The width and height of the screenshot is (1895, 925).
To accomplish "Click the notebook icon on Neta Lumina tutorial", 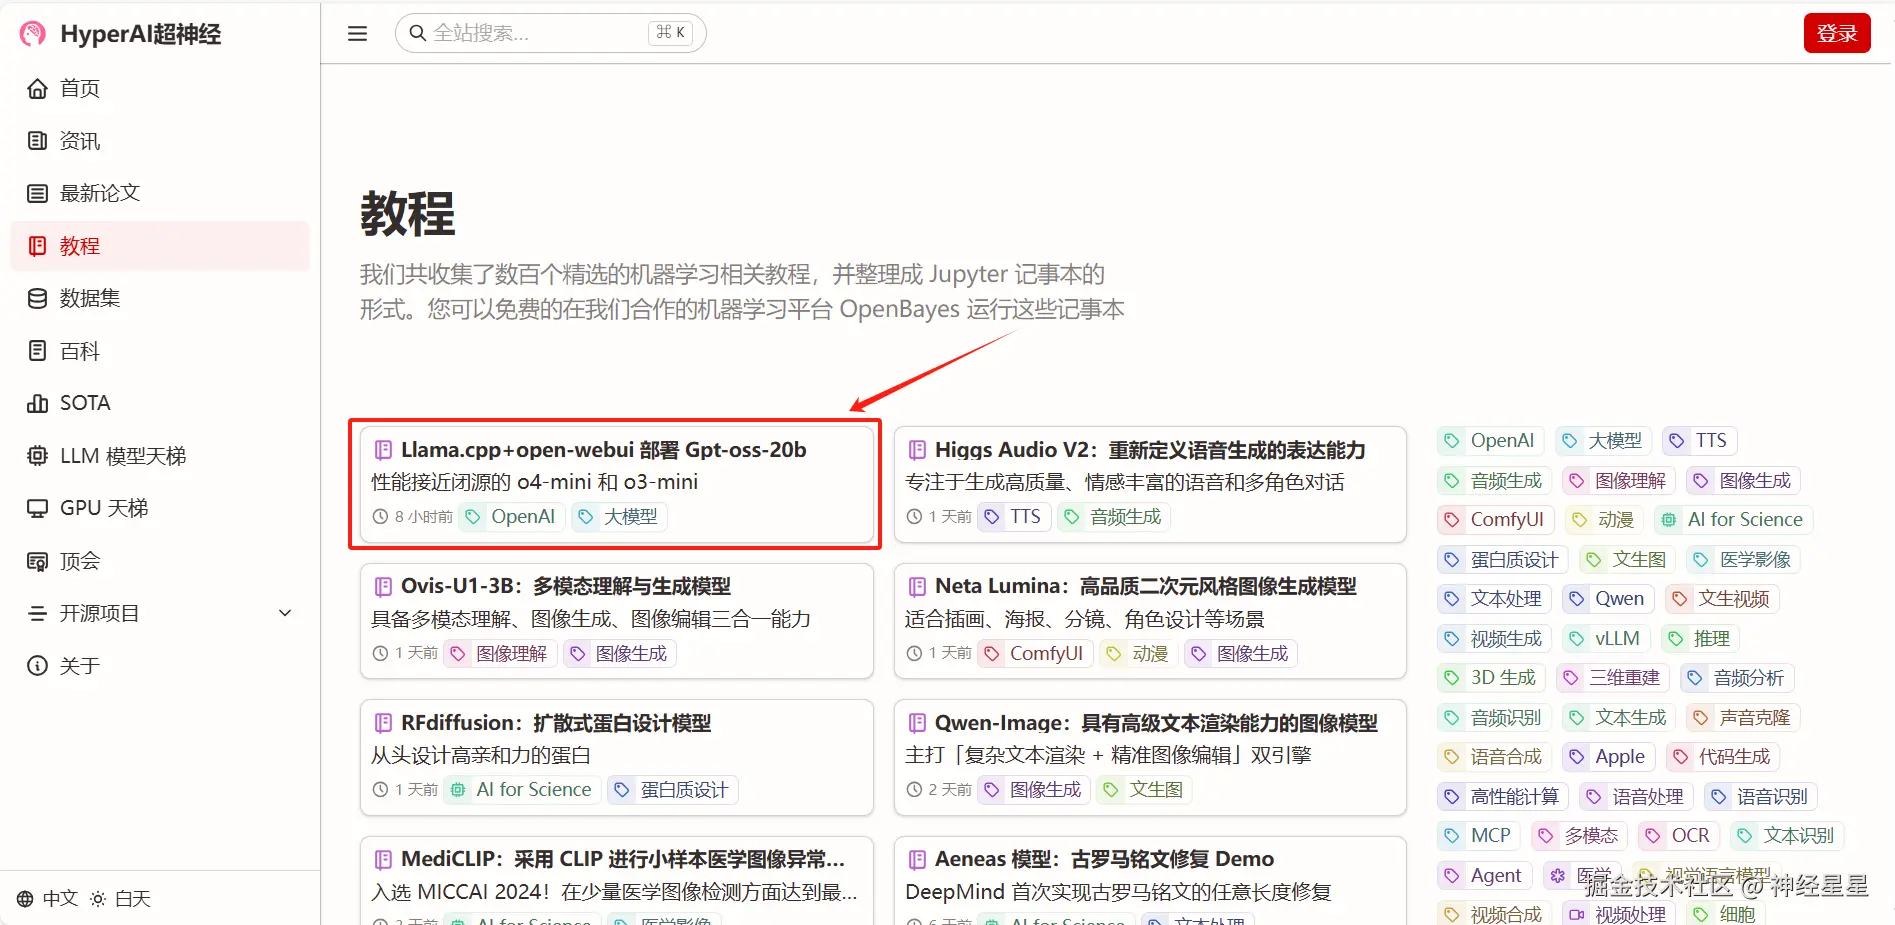I will click(917, 586).
